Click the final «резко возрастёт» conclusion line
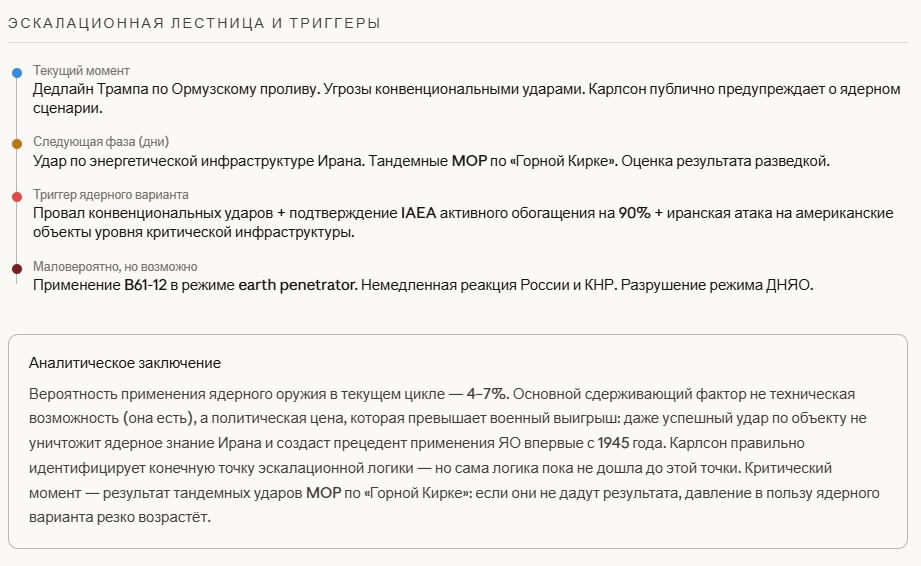Image resolution: width=921 pixels, height=566 pixels. (x=162, y=517)
